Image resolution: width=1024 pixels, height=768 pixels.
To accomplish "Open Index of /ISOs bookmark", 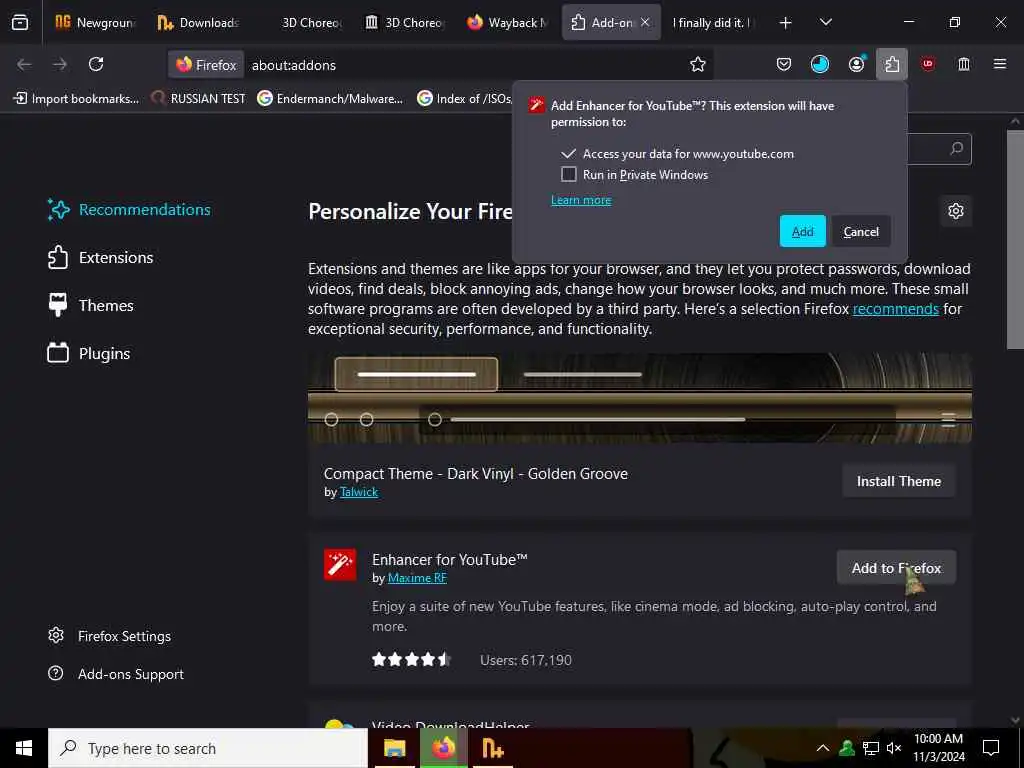I will (464, 99).
